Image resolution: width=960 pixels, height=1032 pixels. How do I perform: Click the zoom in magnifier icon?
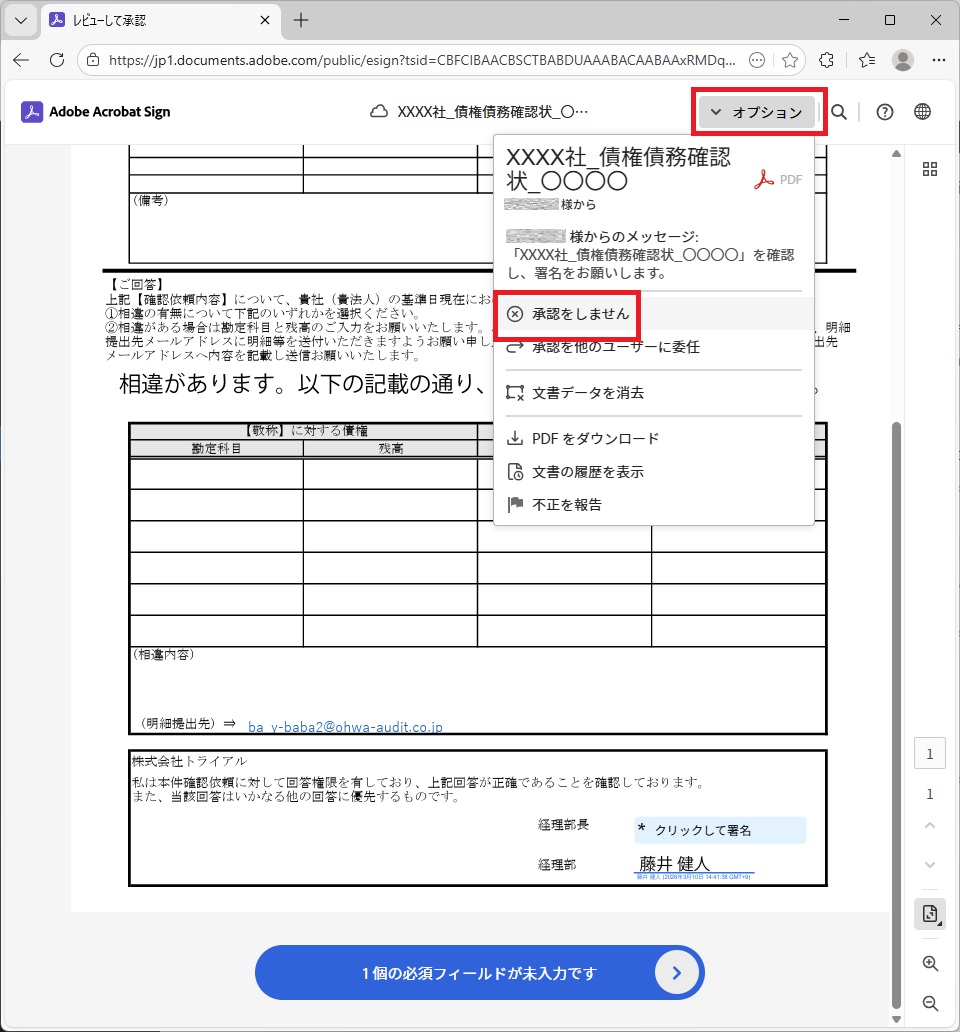(930, 964)
